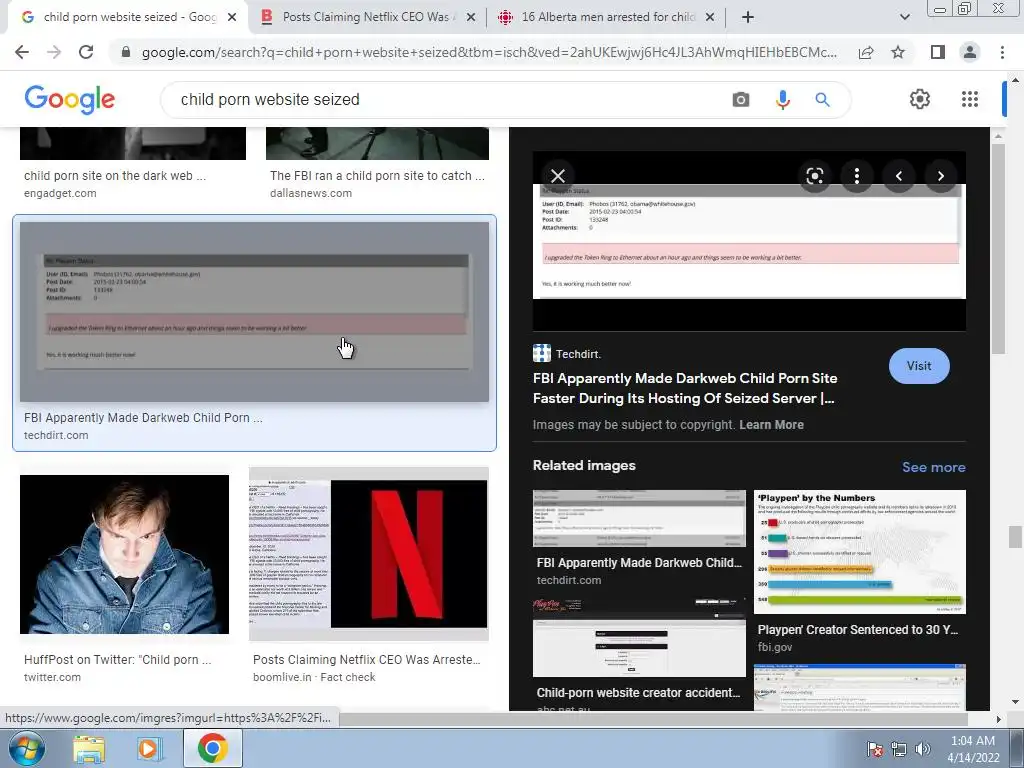
Task: Reload the current page
Action: (86, 52)
